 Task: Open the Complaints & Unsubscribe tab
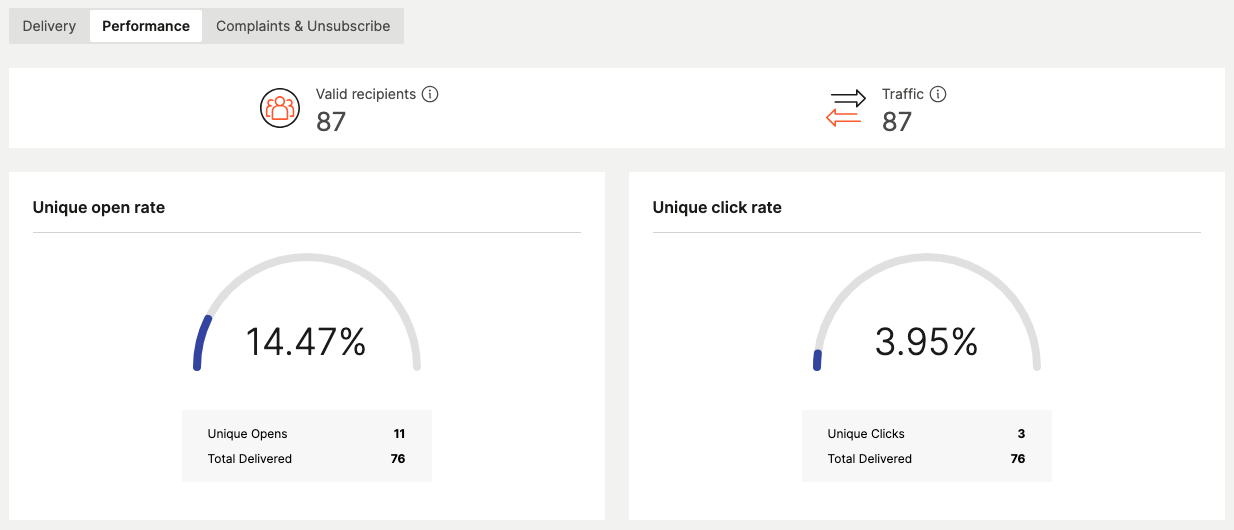tap(303, 26)
